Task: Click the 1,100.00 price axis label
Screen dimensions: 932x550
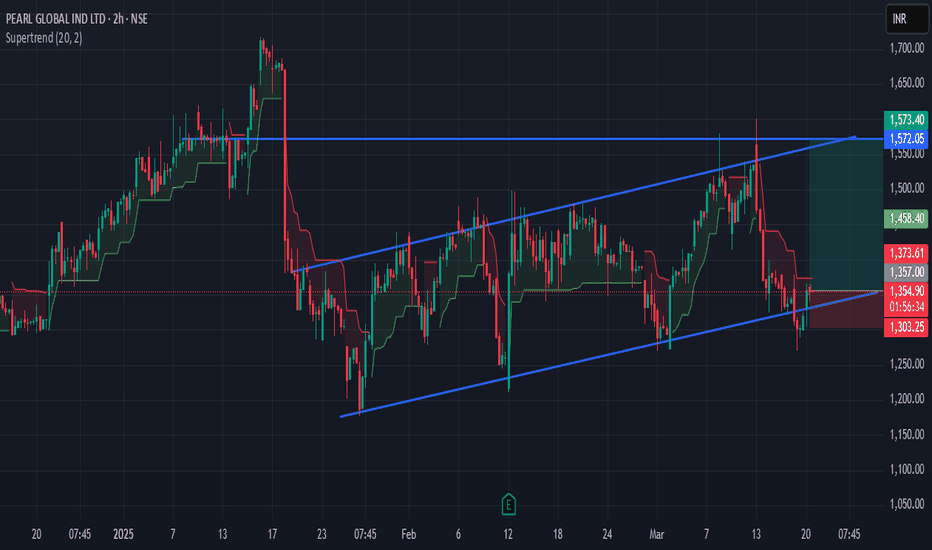Action: point(906,470)
